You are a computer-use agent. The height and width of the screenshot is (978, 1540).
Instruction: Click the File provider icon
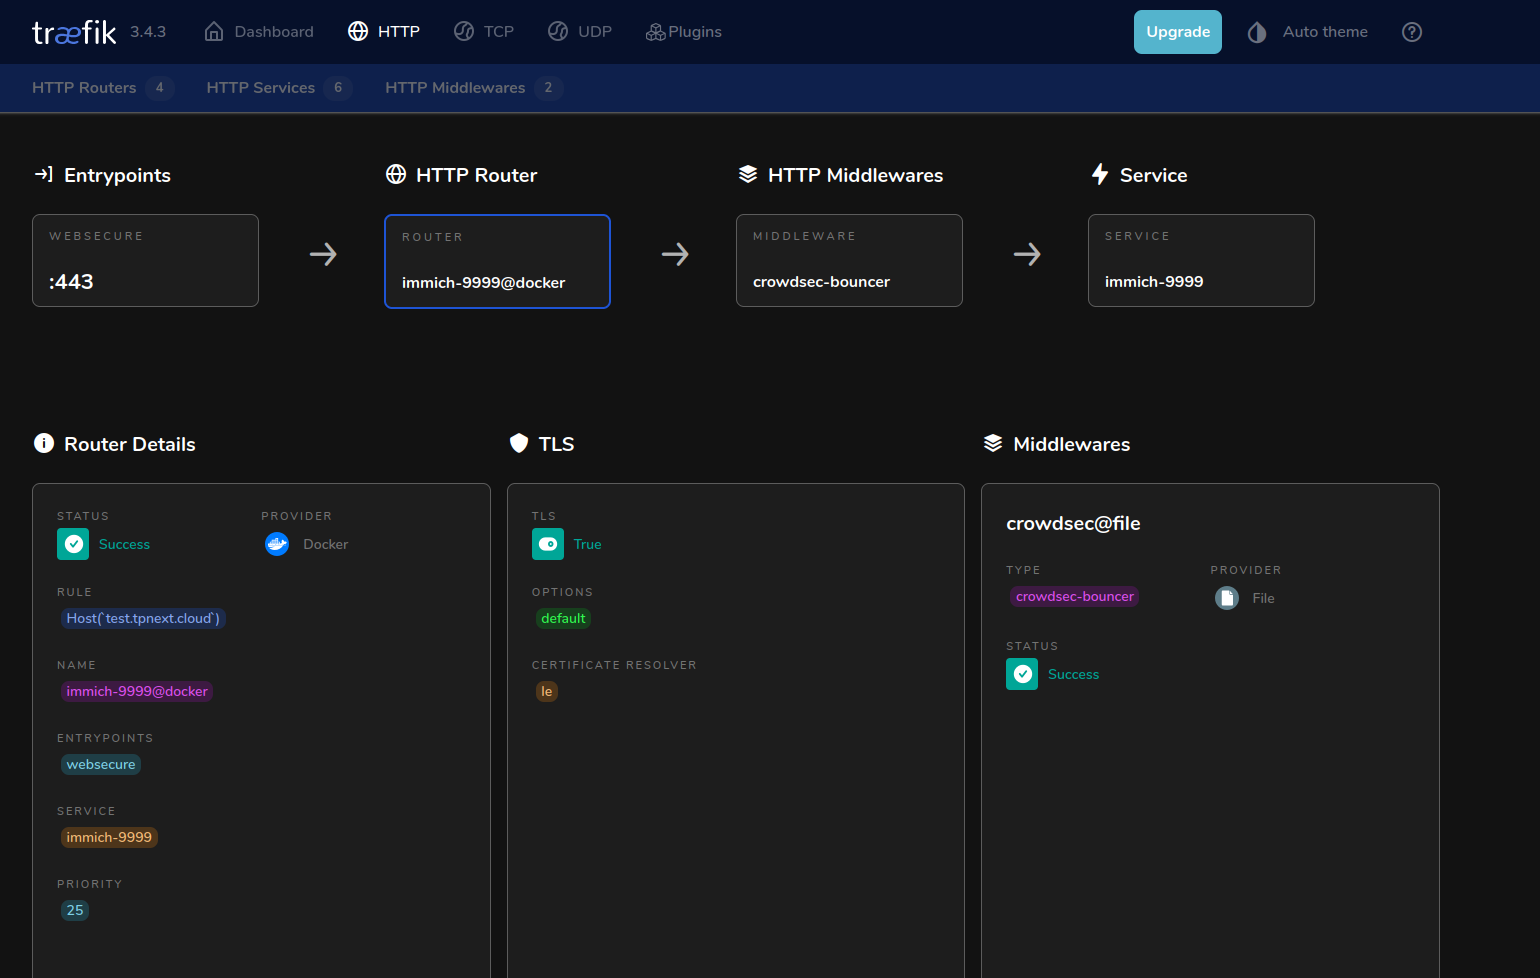coord(1227,598)
